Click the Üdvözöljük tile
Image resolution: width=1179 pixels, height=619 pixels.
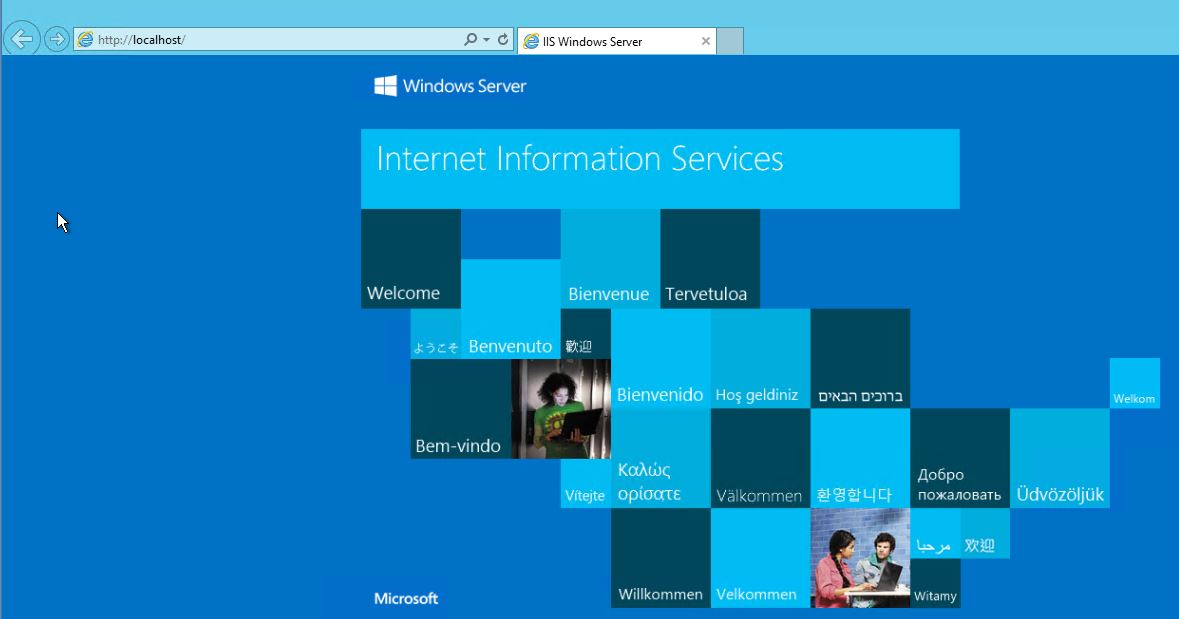coord(1059,458)
